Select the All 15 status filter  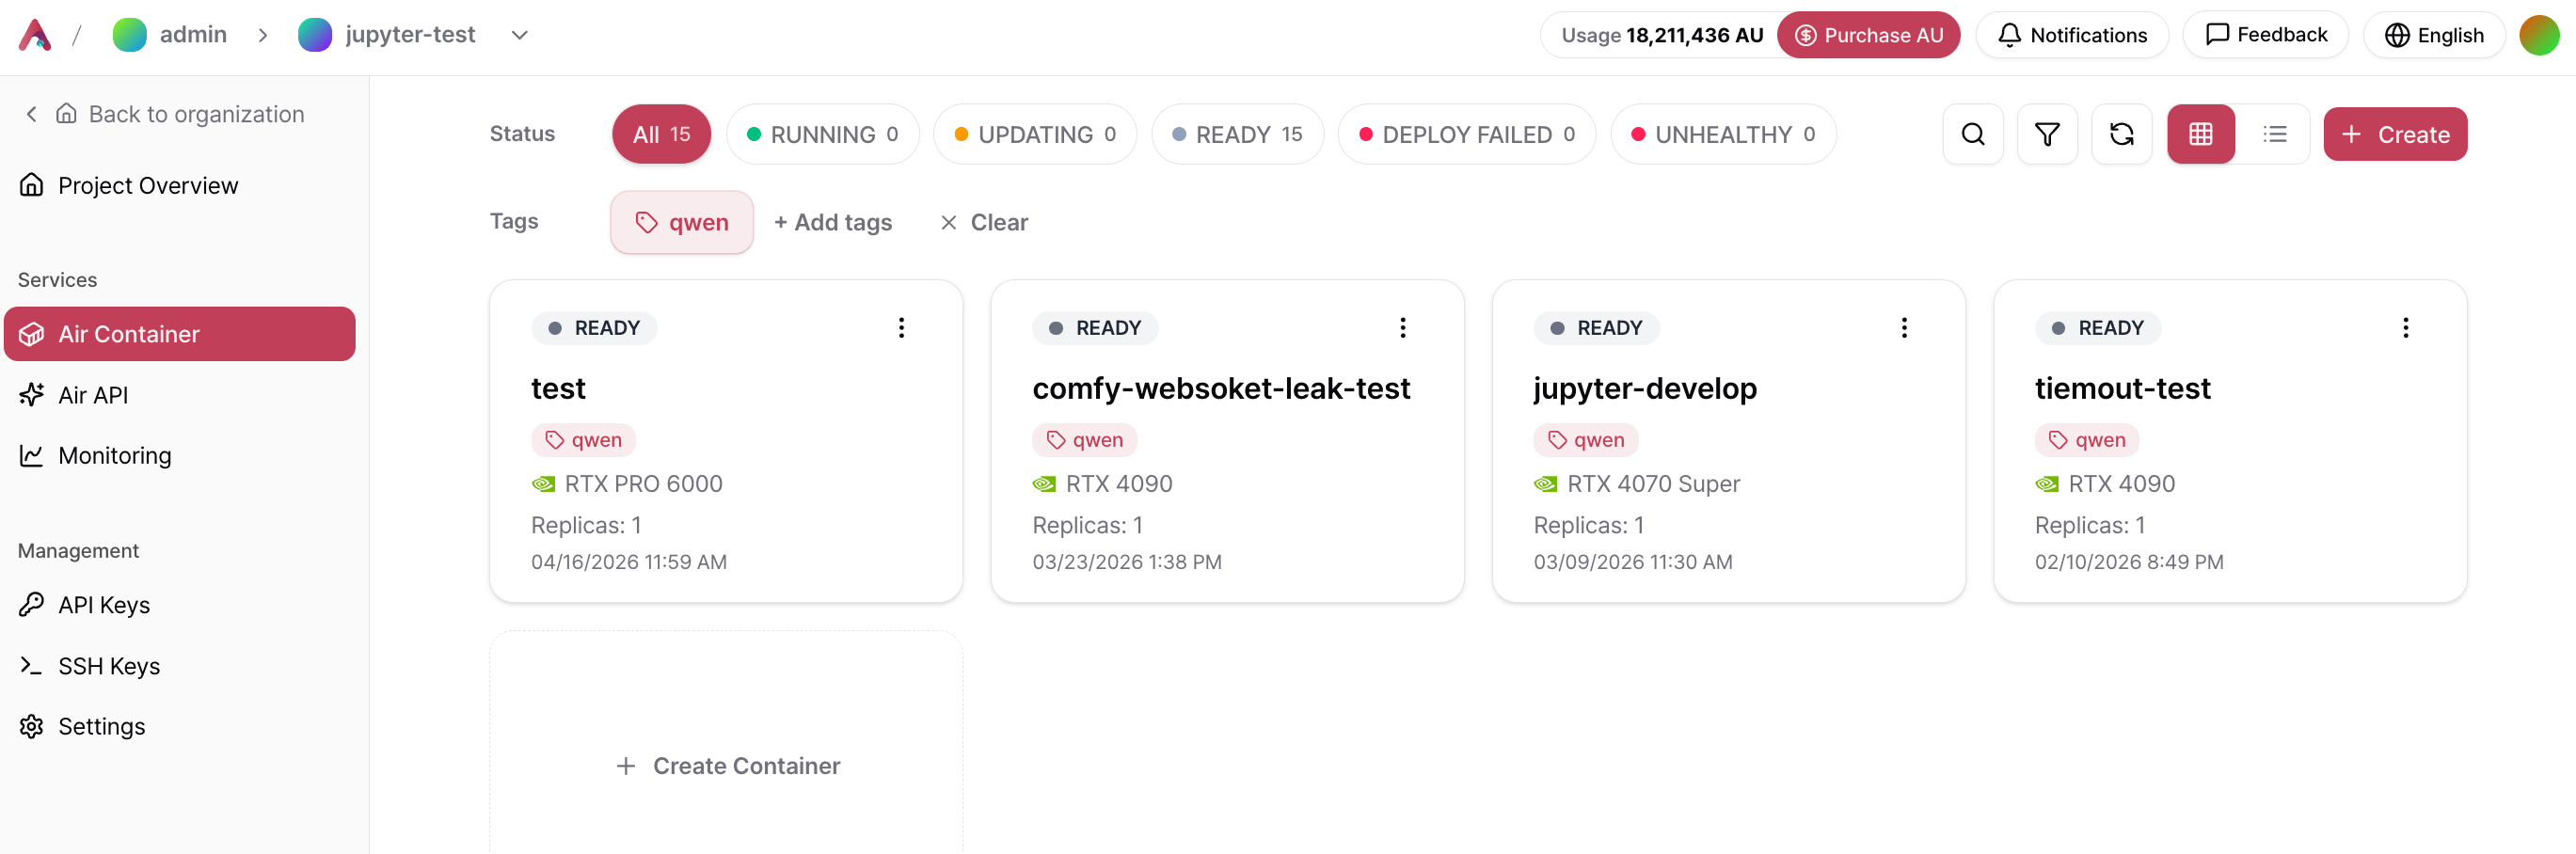click(661, 134)
